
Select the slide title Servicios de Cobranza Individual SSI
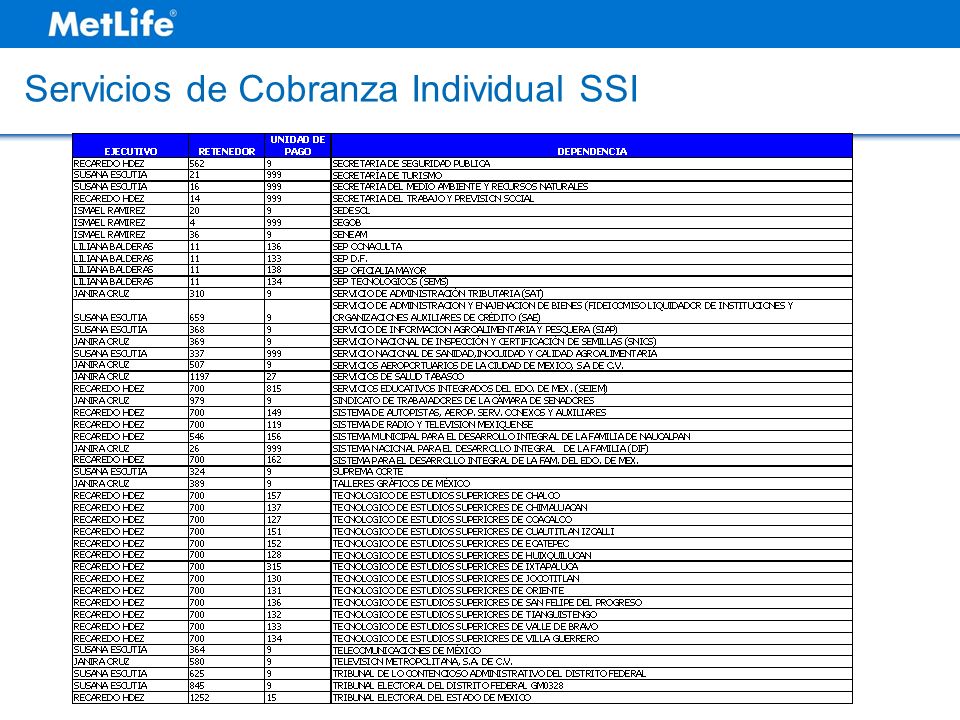331,88
